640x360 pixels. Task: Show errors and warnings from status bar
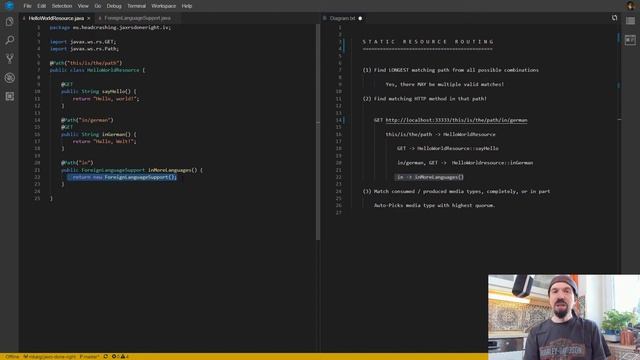point(120,356)
